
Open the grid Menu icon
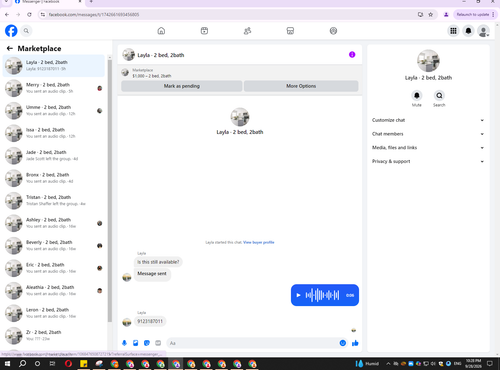453,31
